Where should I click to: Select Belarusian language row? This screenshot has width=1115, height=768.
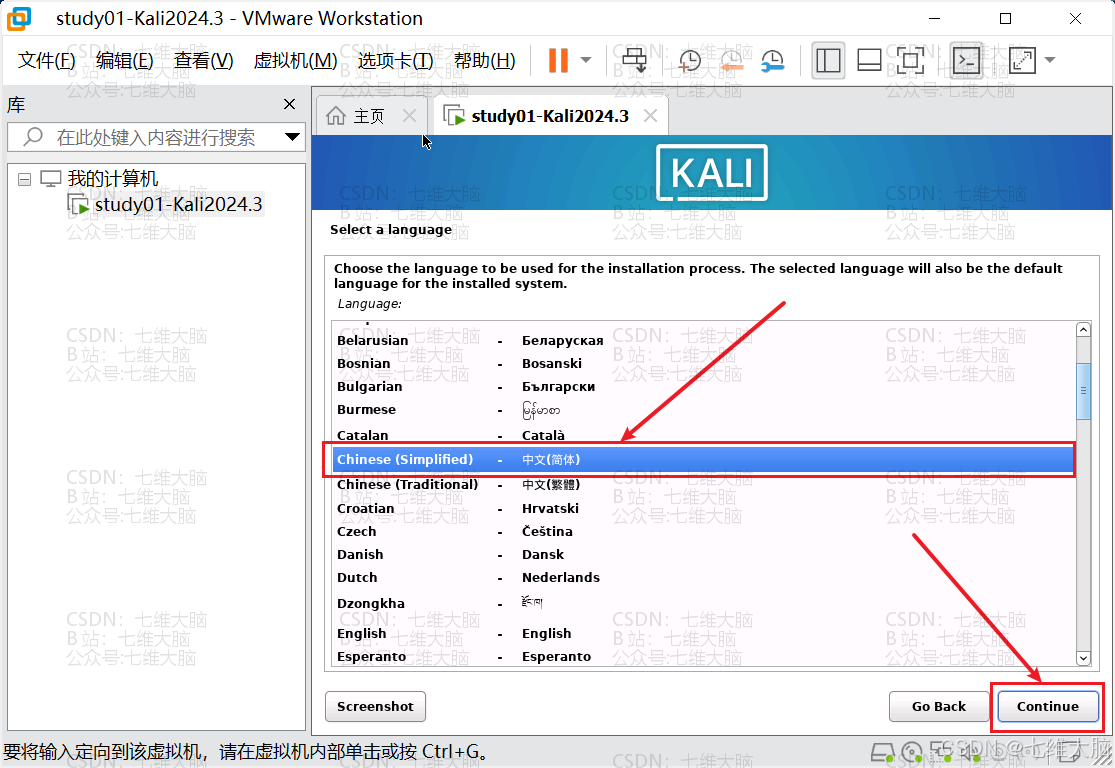[703, 341]
